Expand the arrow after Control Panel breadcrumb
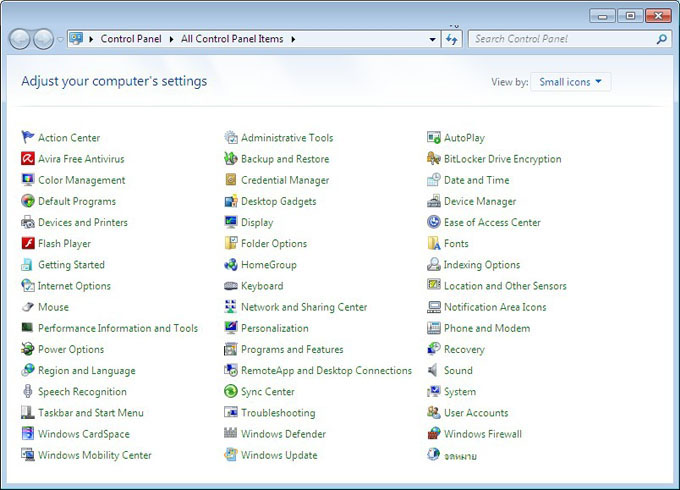 pos(171,39)
